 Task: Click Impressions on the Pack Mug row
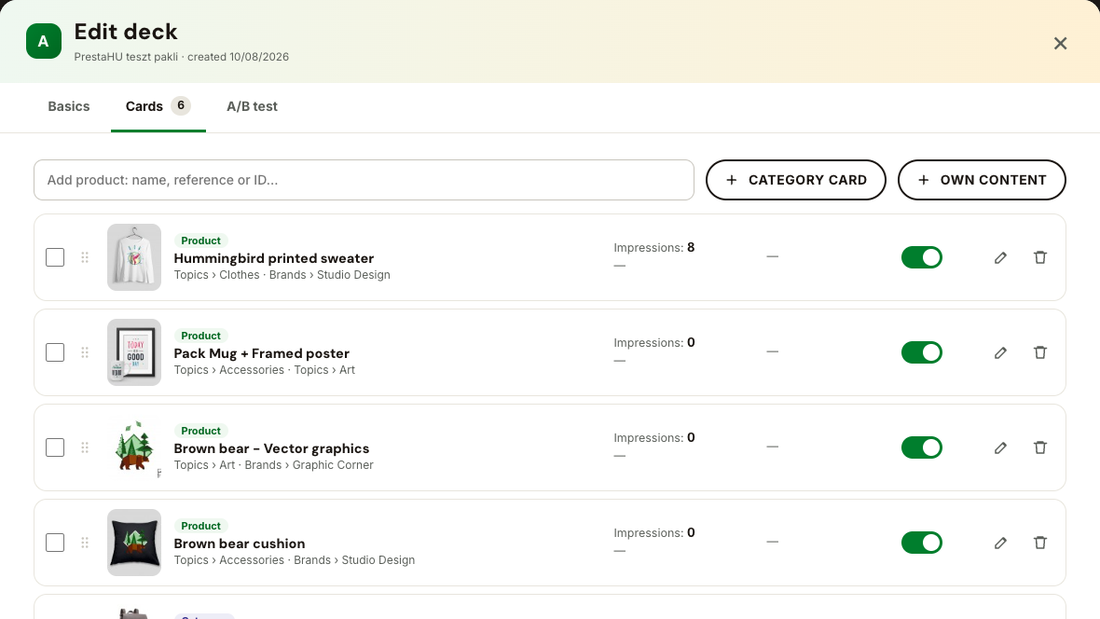click(x=655, y=342)
